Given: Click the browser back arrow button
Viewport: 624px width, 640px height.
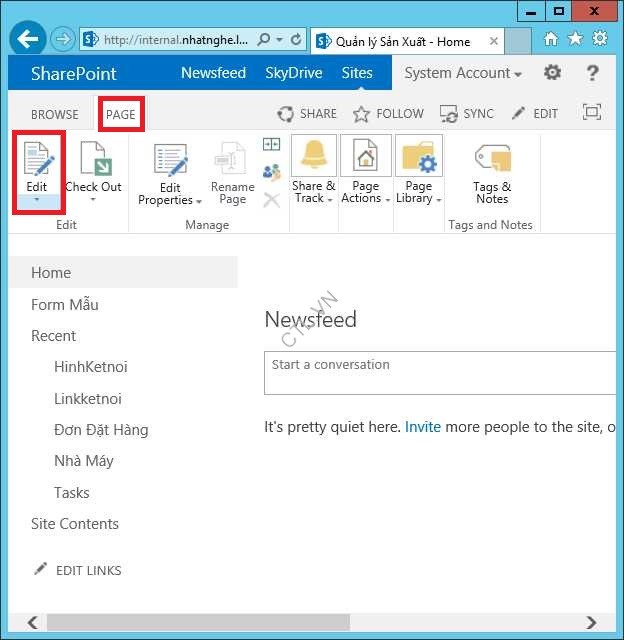Looking at the screenshot, I should click(x=27, y=40).
